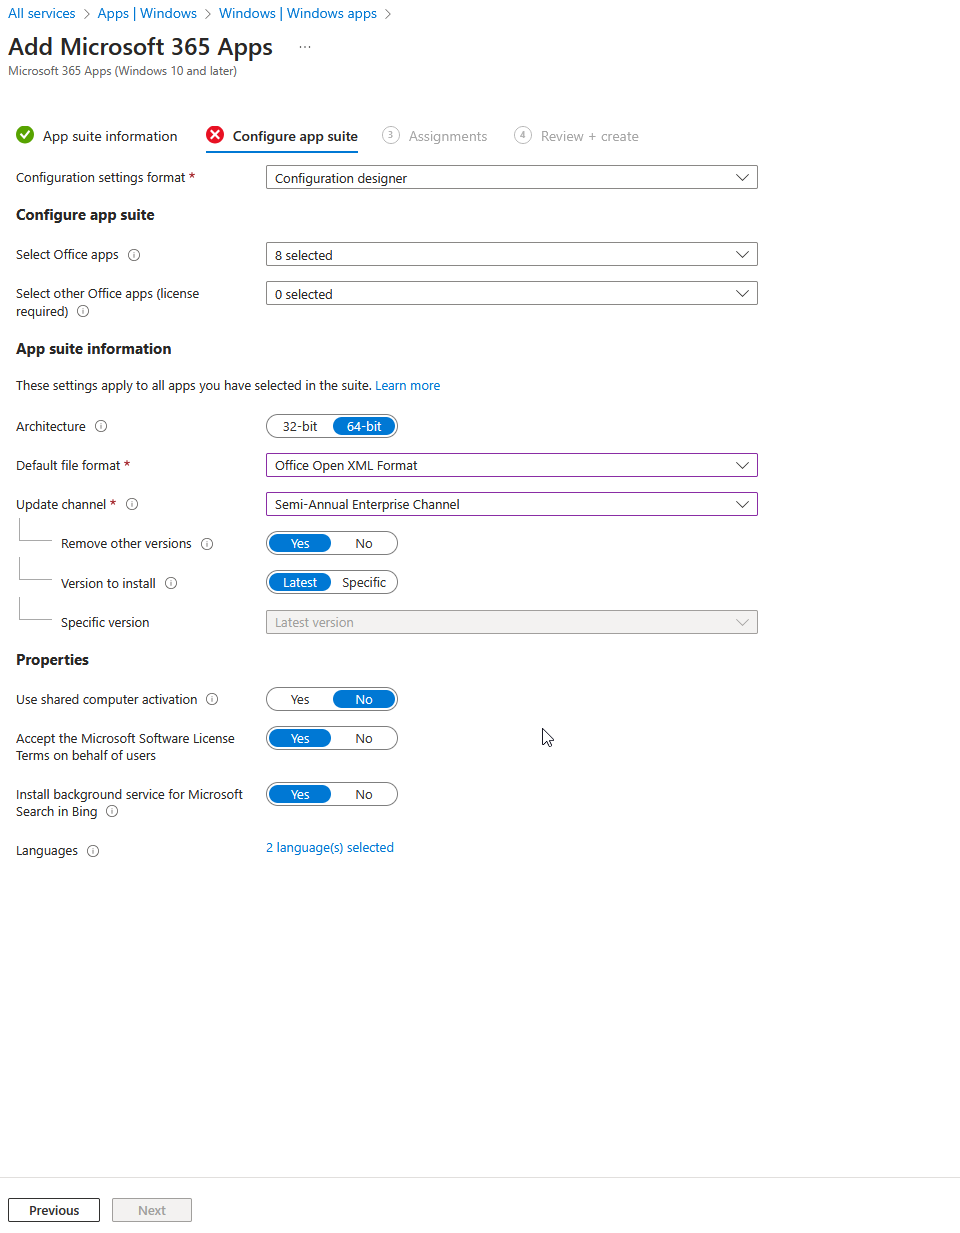Open the Learn more link
The image size is (960, 1233).
point(407,385)
